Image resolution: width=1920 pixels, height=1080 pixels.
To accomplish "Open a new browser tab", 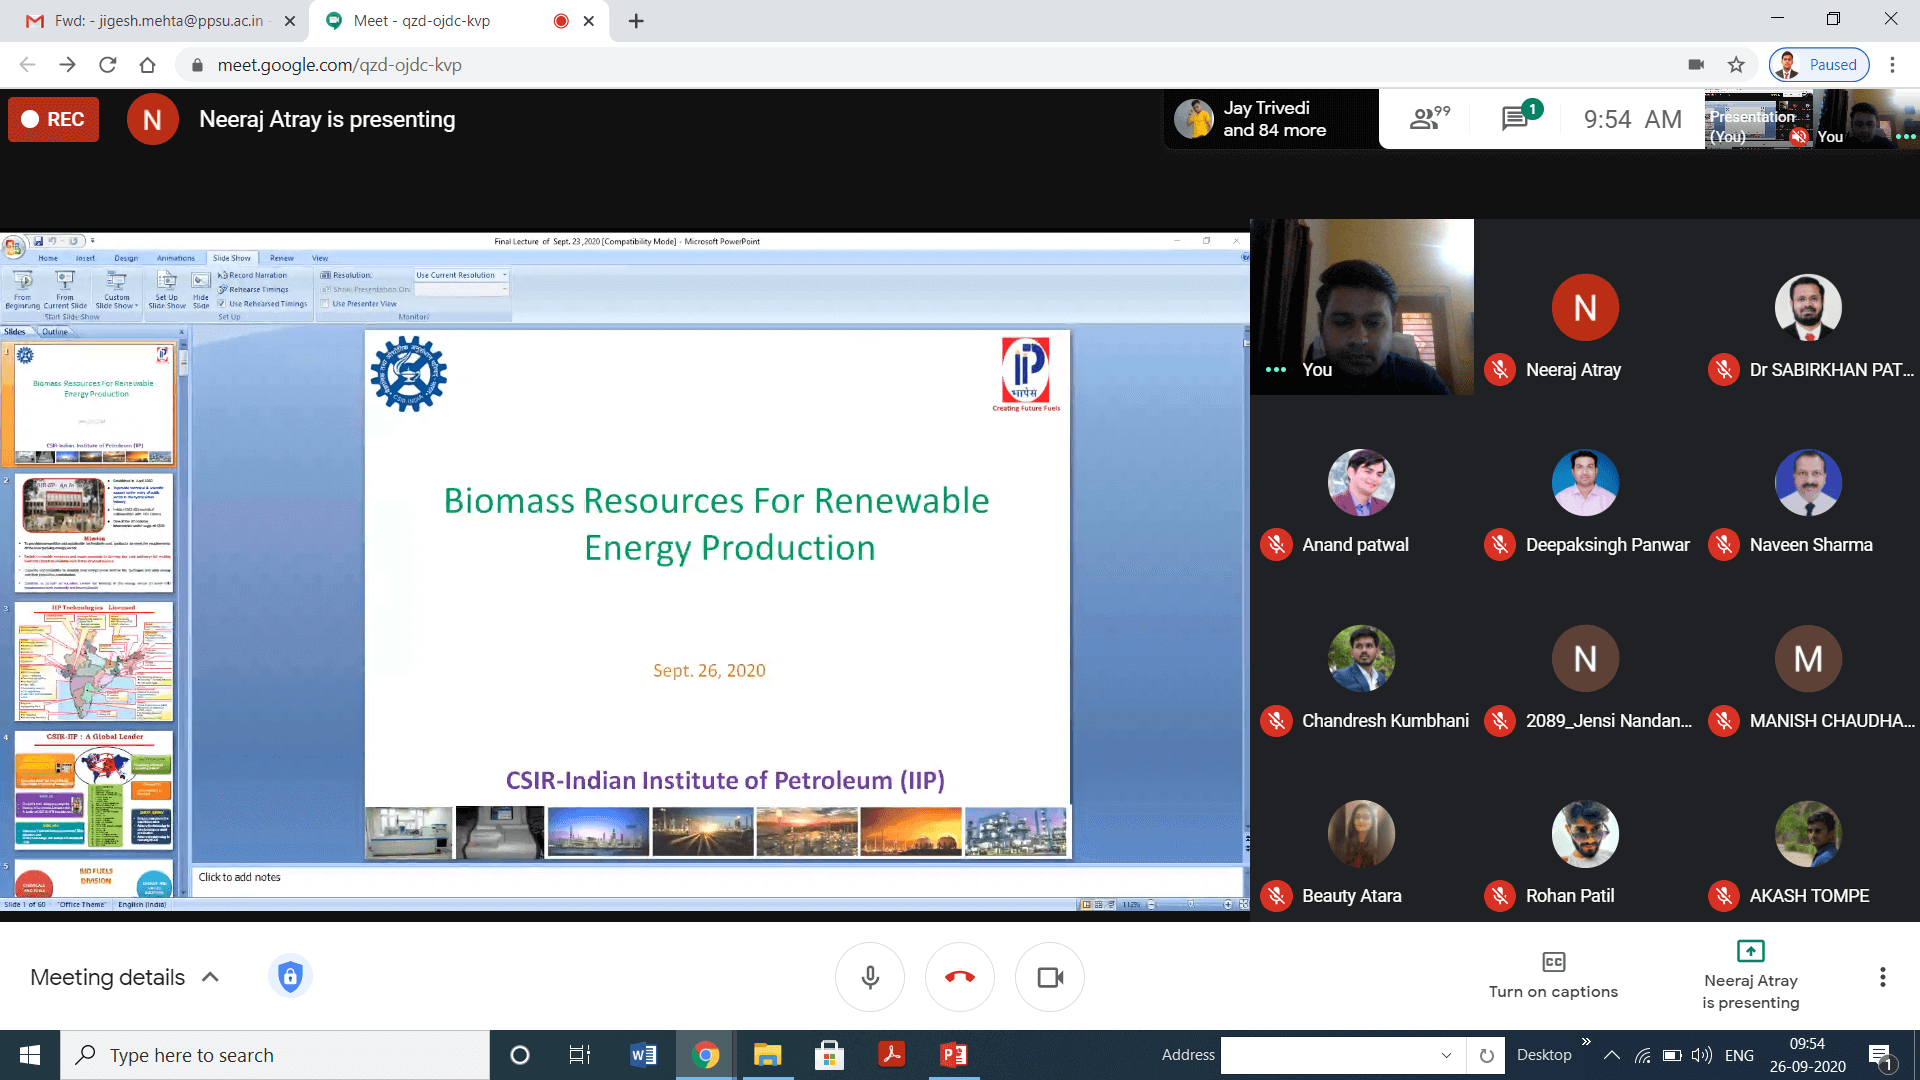I will point(636,21).
